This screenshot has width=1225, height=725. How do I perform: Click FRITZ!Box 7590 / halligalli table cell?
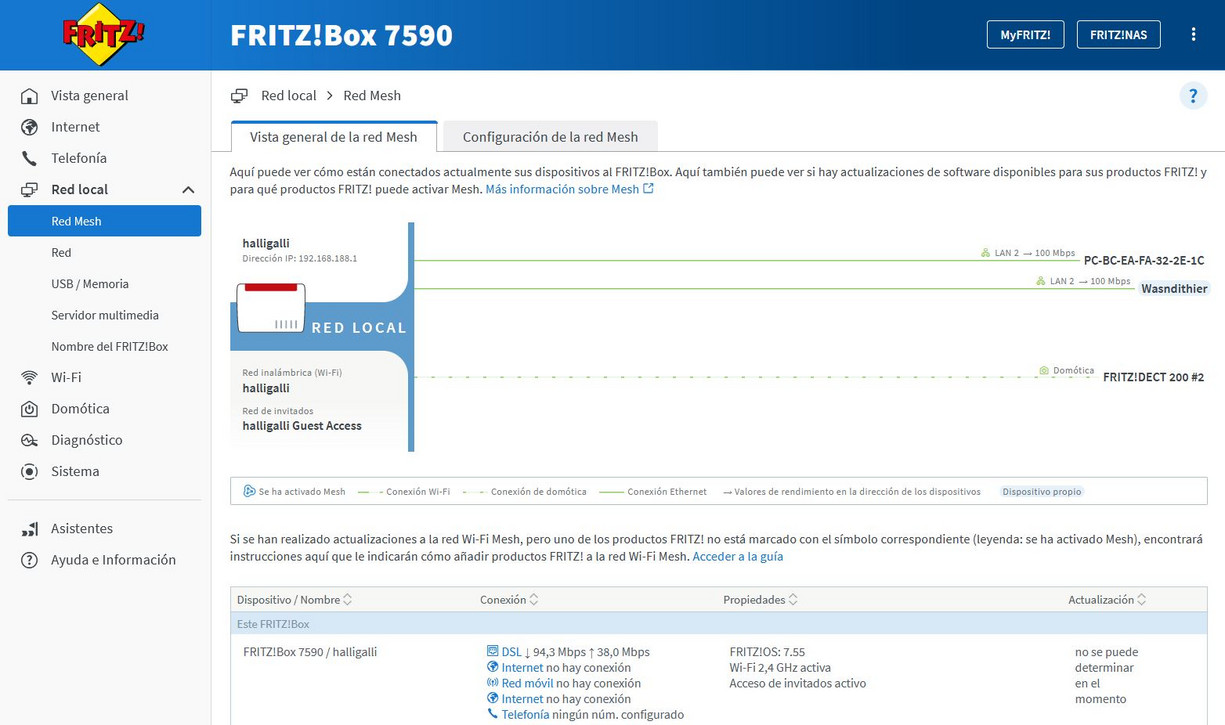tap(310, 652)
